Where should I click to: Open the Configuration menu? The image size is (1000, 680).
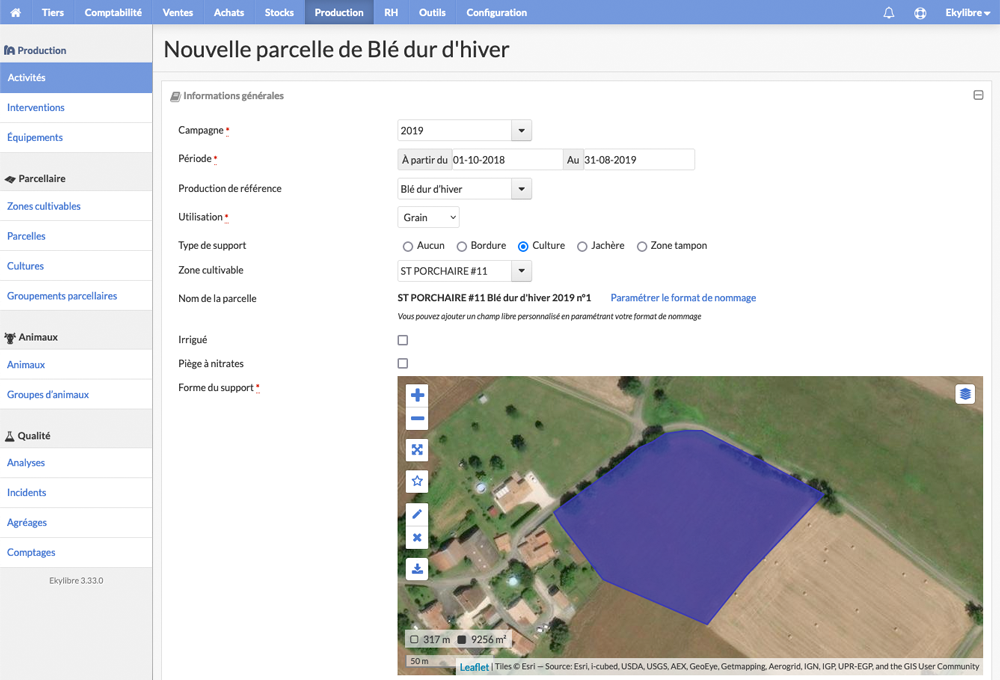point(496,12)
